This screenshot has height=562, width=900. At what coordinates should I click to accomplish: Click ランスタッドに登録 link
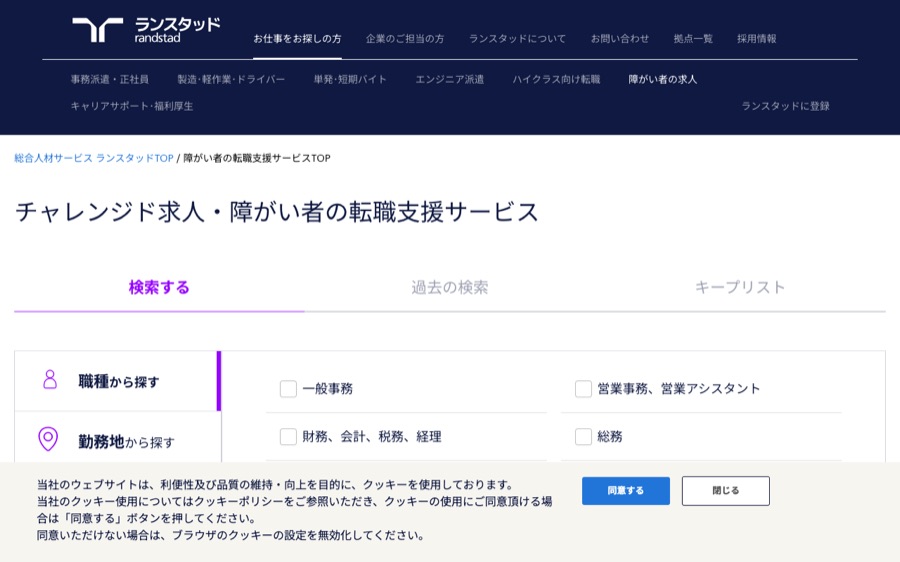click(786, 106)
